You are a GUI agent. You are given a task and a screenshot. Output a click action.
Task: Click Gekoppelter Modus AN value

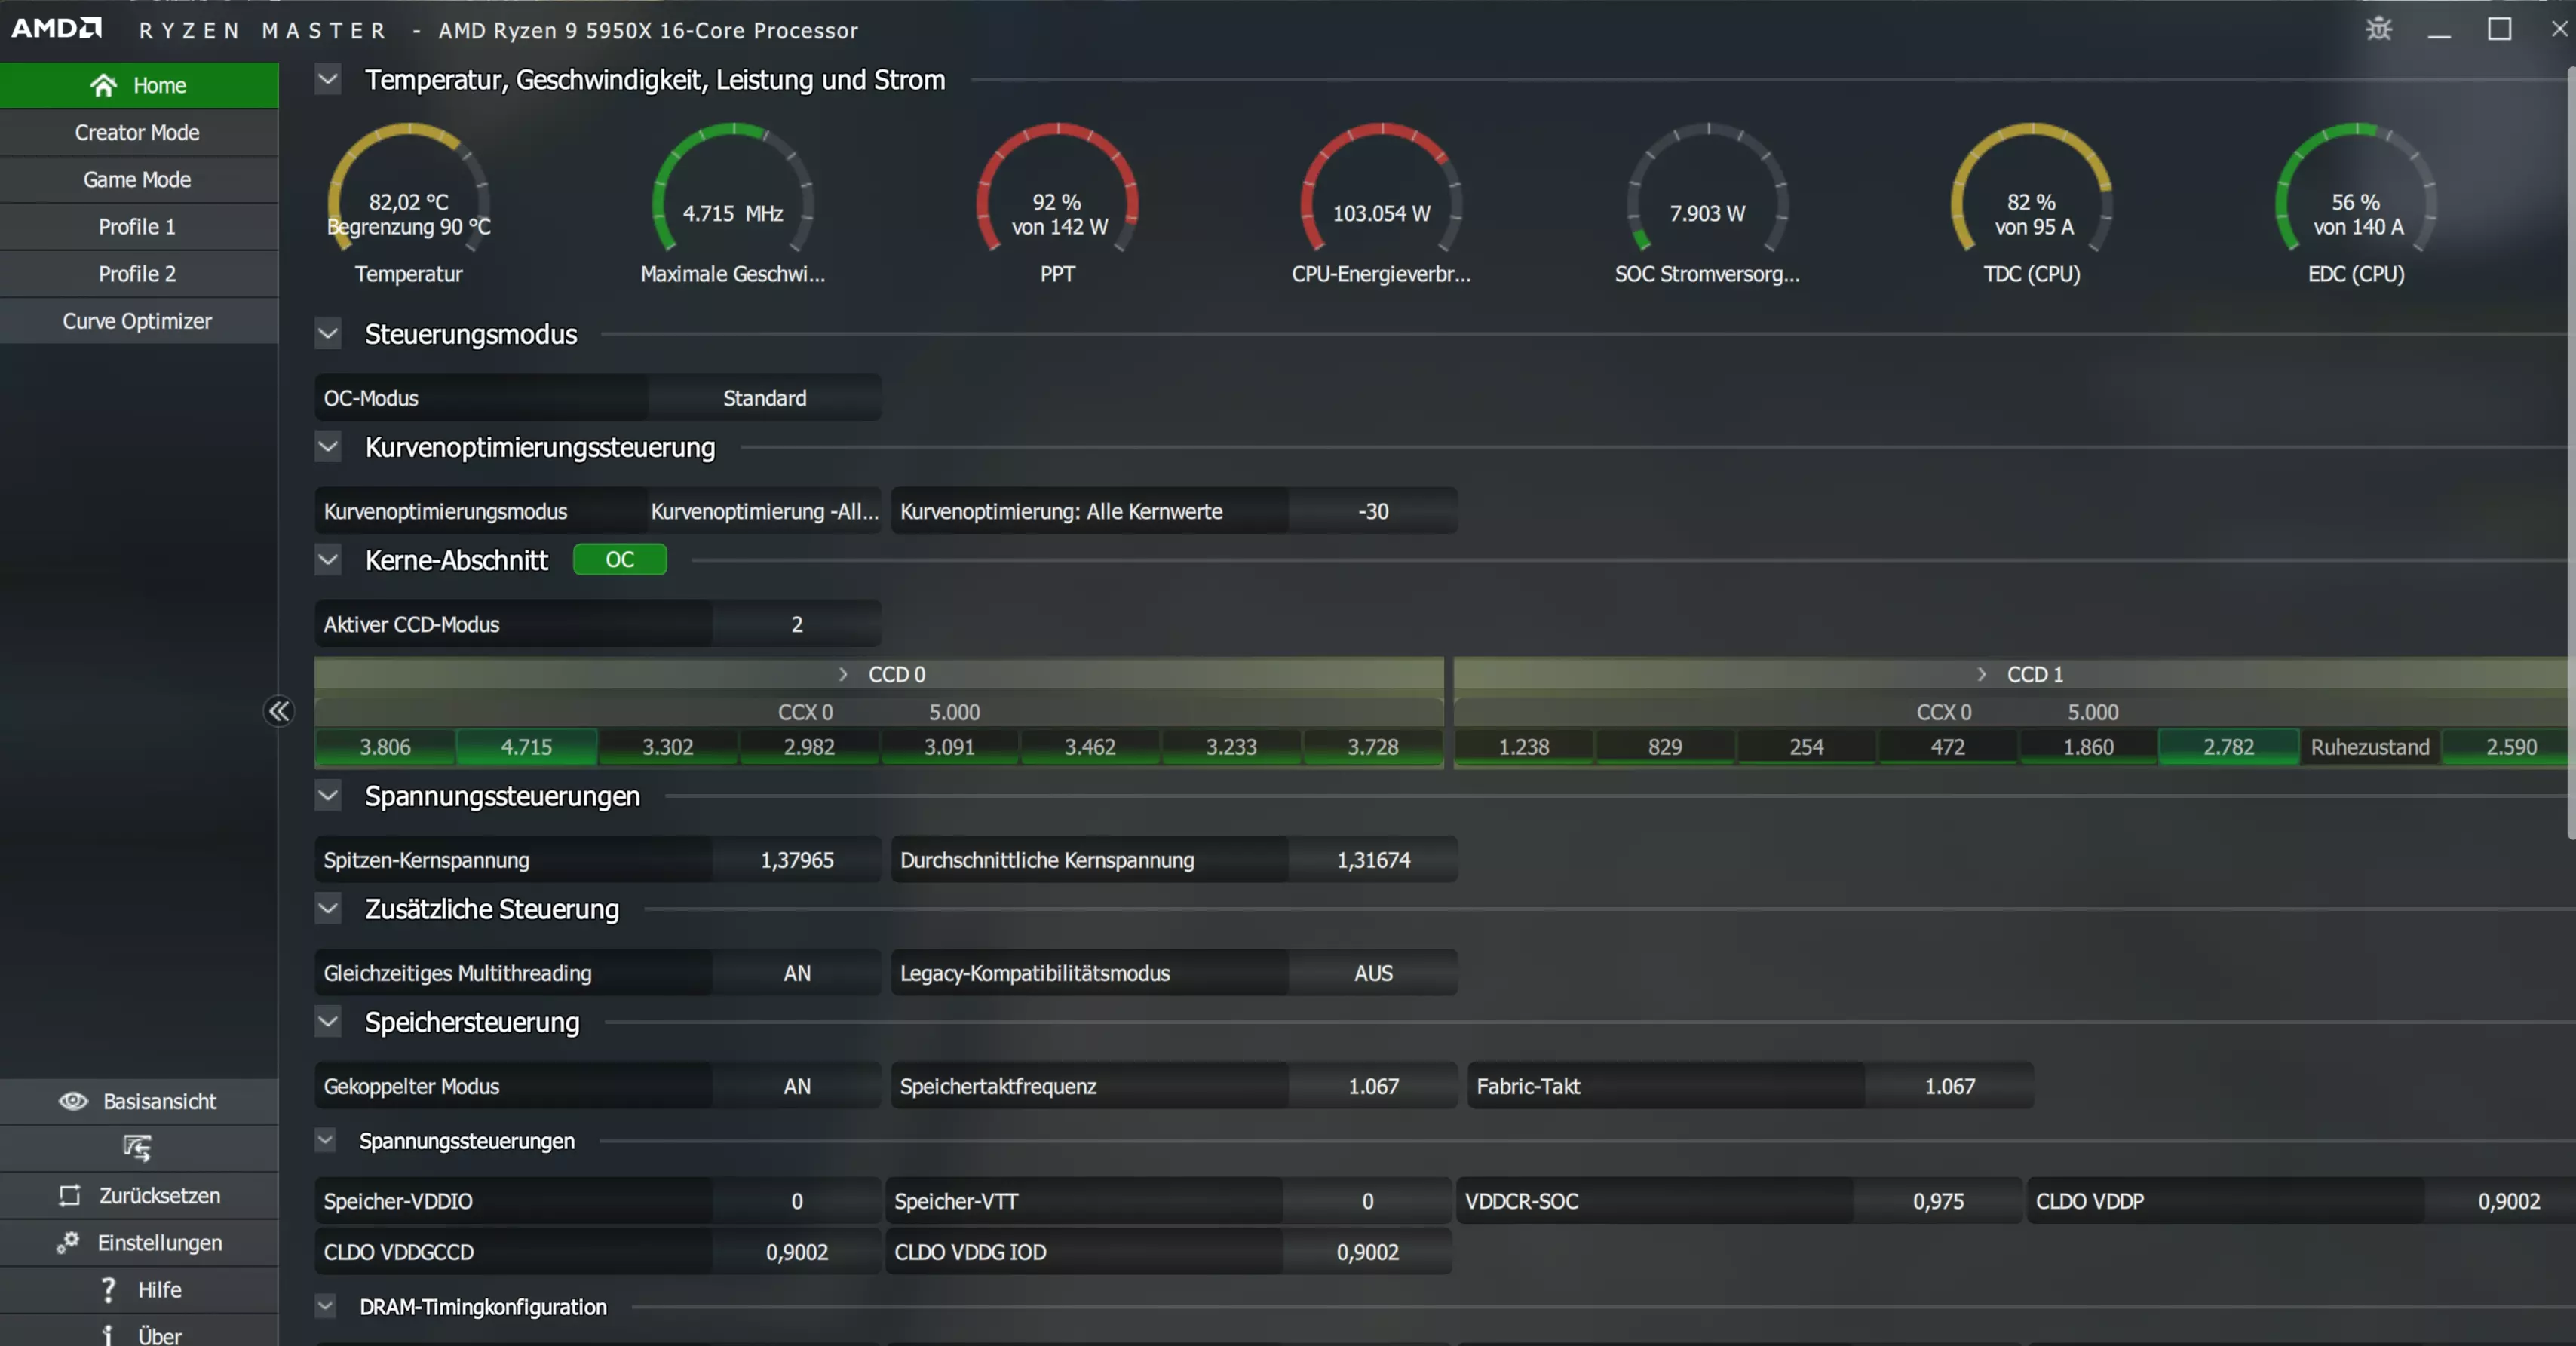click(797, 1085)
